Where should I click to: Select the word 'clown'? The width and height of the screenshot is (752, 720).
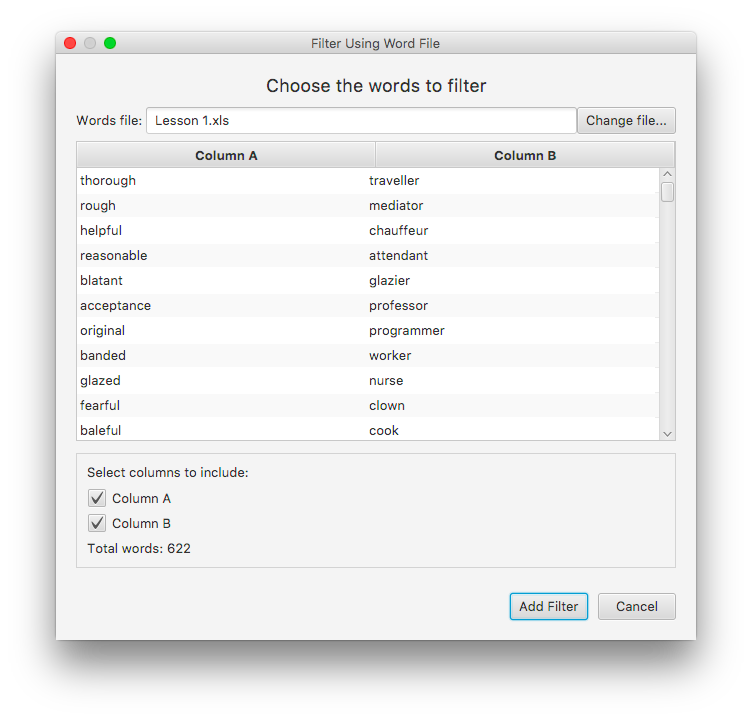point(387,405)
